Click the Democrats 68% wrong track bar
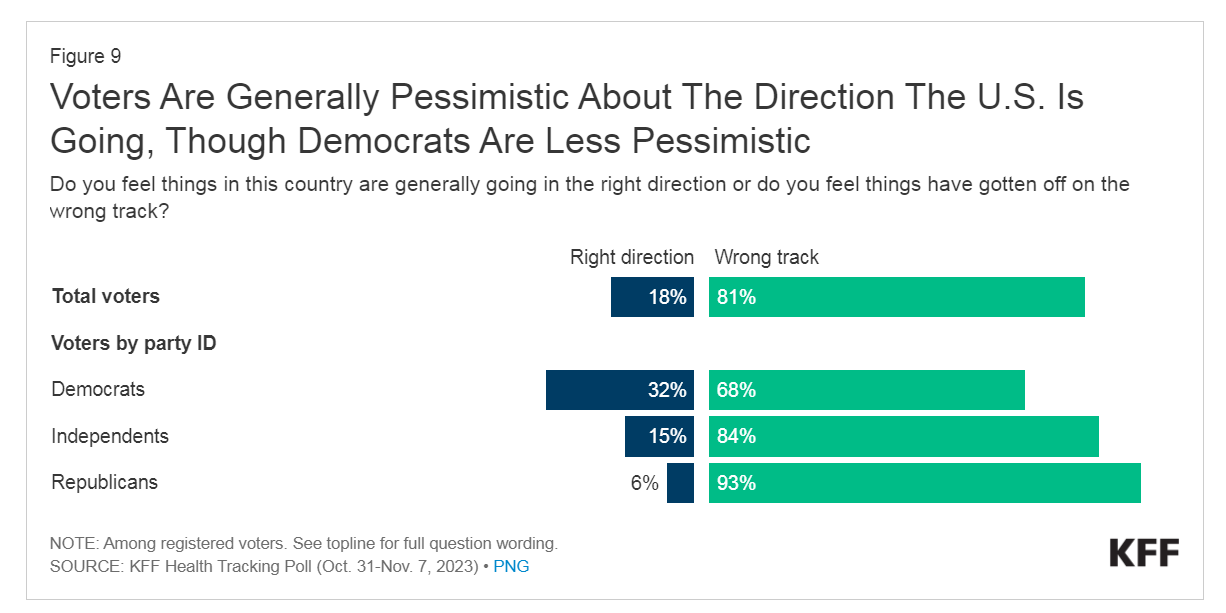Viewport: 1226px width, 613px height. click(x=866, y=390)
